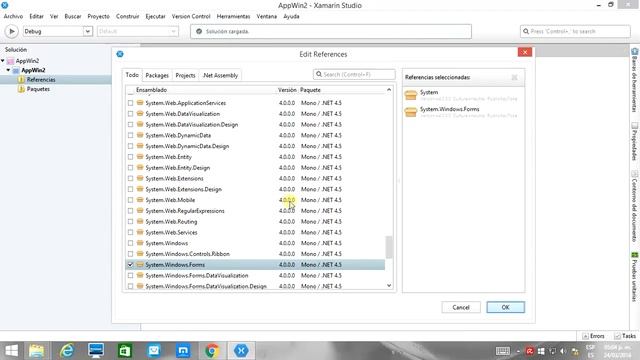Check System.Web.Routing checkbox
Viewport: 640px width, 360px height.
130,222
